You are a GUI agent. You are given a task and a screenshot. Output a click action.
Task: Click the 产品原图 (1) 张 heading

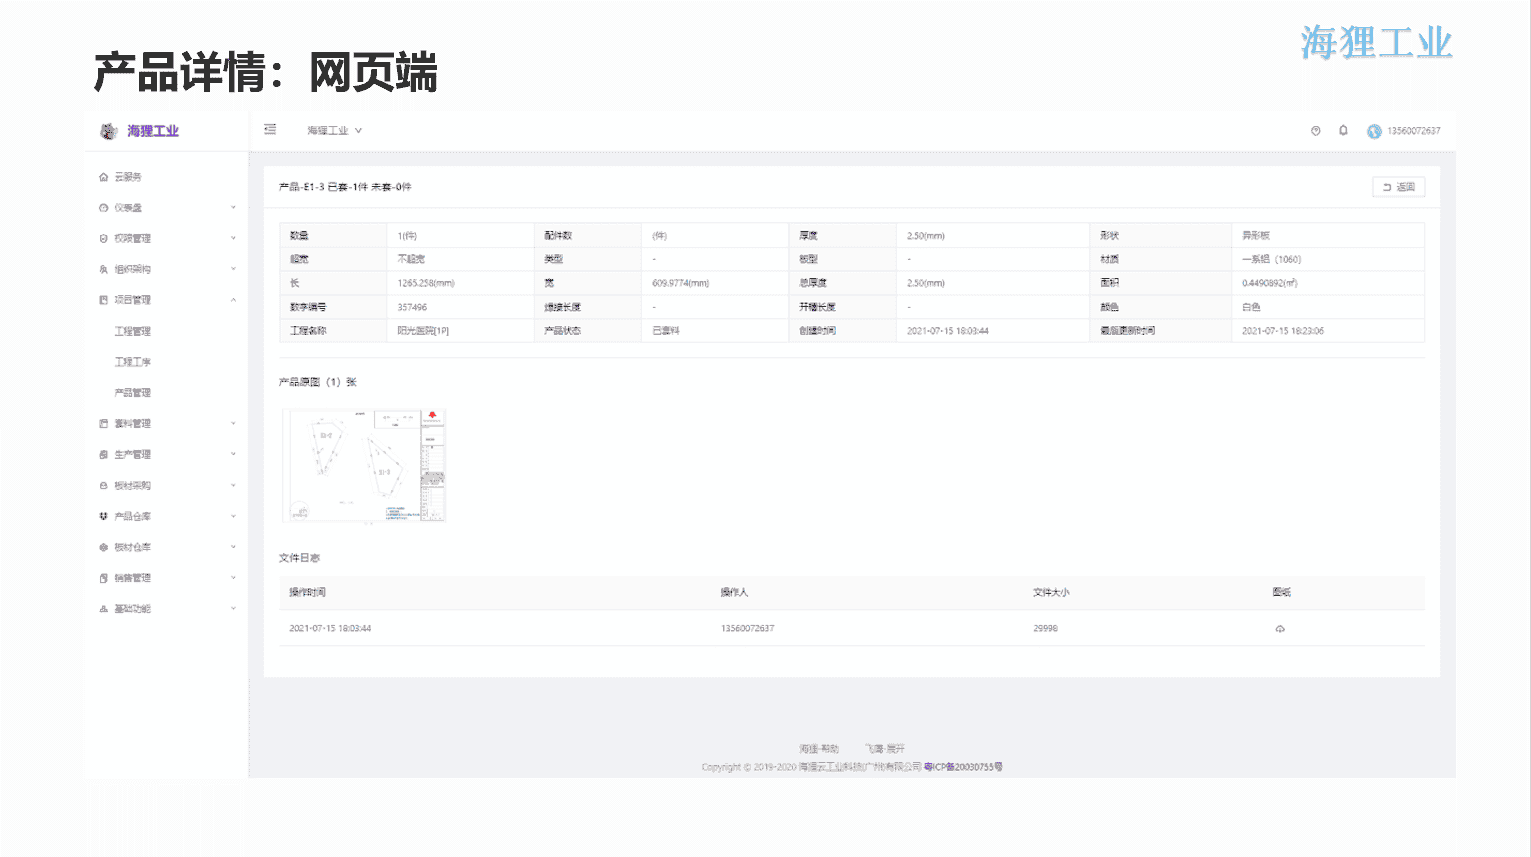coord(317,382)
